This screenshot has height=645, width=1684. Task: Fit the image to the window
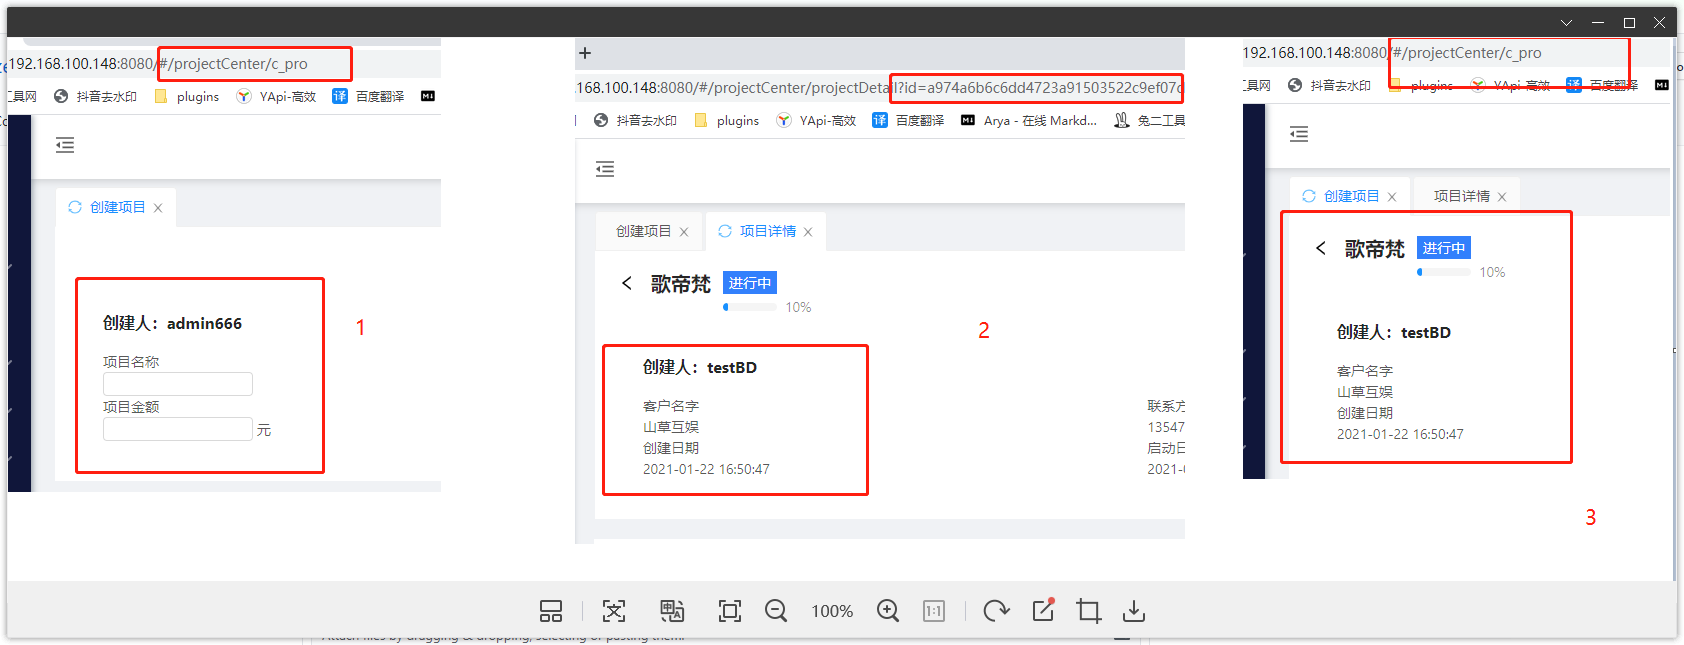tap(730, 611)
